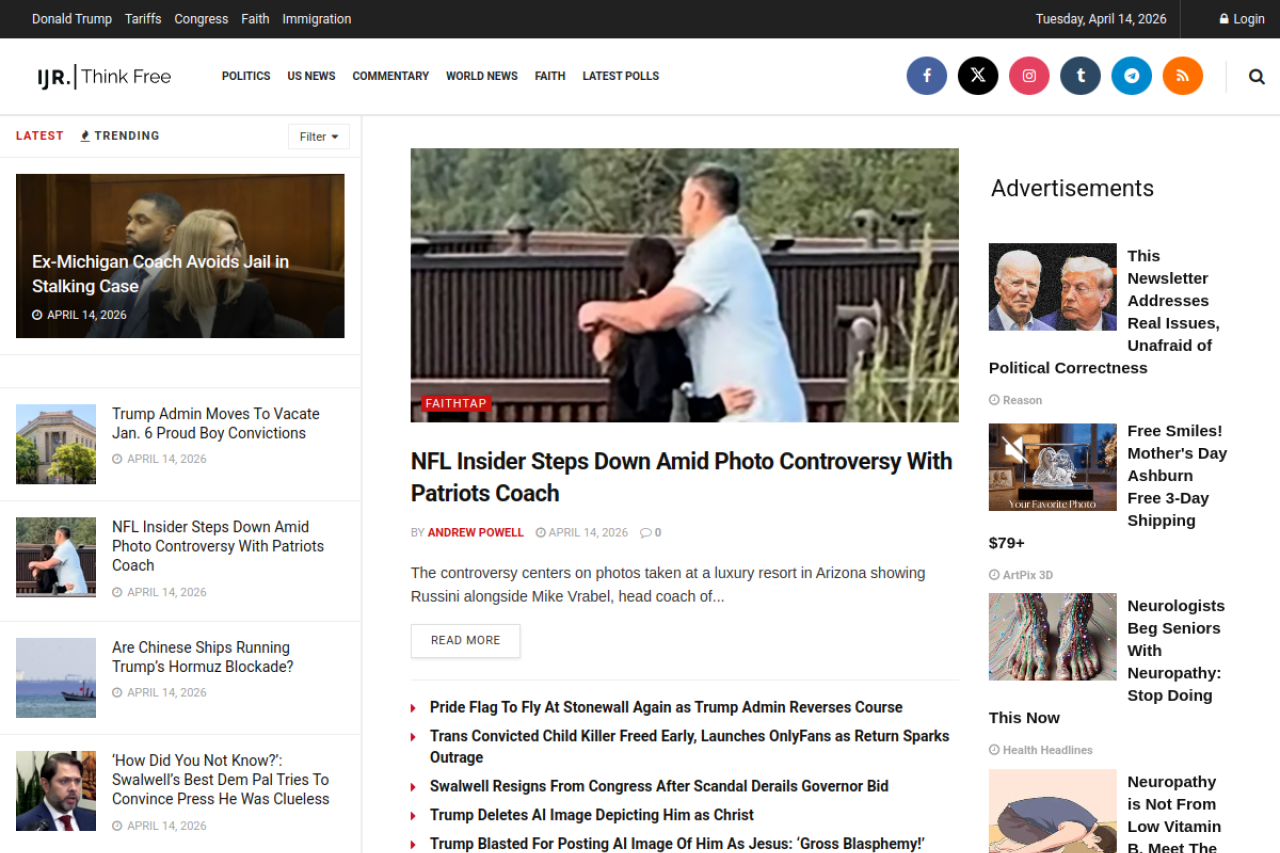Click the FaithTap category badge
The height and width of the screenshot is (853, 1280).
pyautogui.click(x=456, y=404)
